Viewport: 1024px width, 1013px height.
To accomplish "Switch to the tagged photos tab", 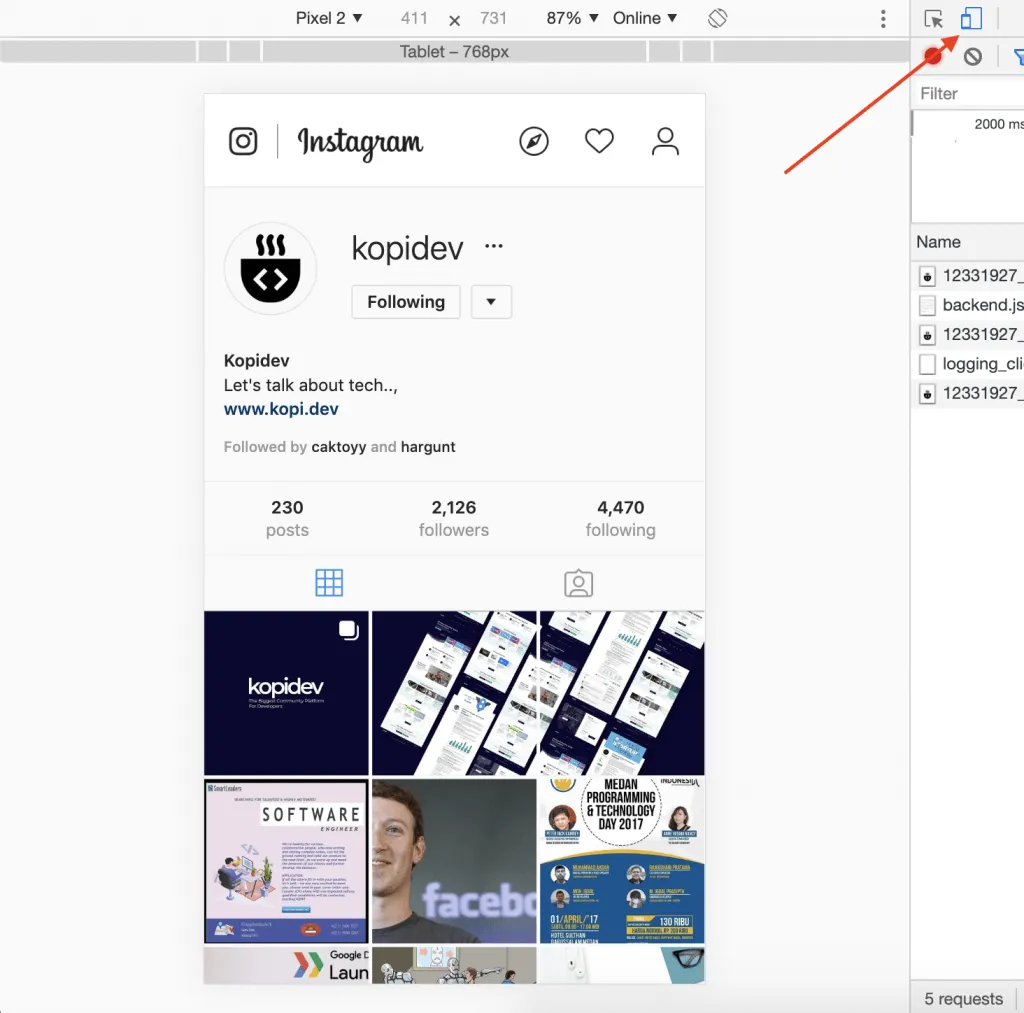I will point(578,583).
